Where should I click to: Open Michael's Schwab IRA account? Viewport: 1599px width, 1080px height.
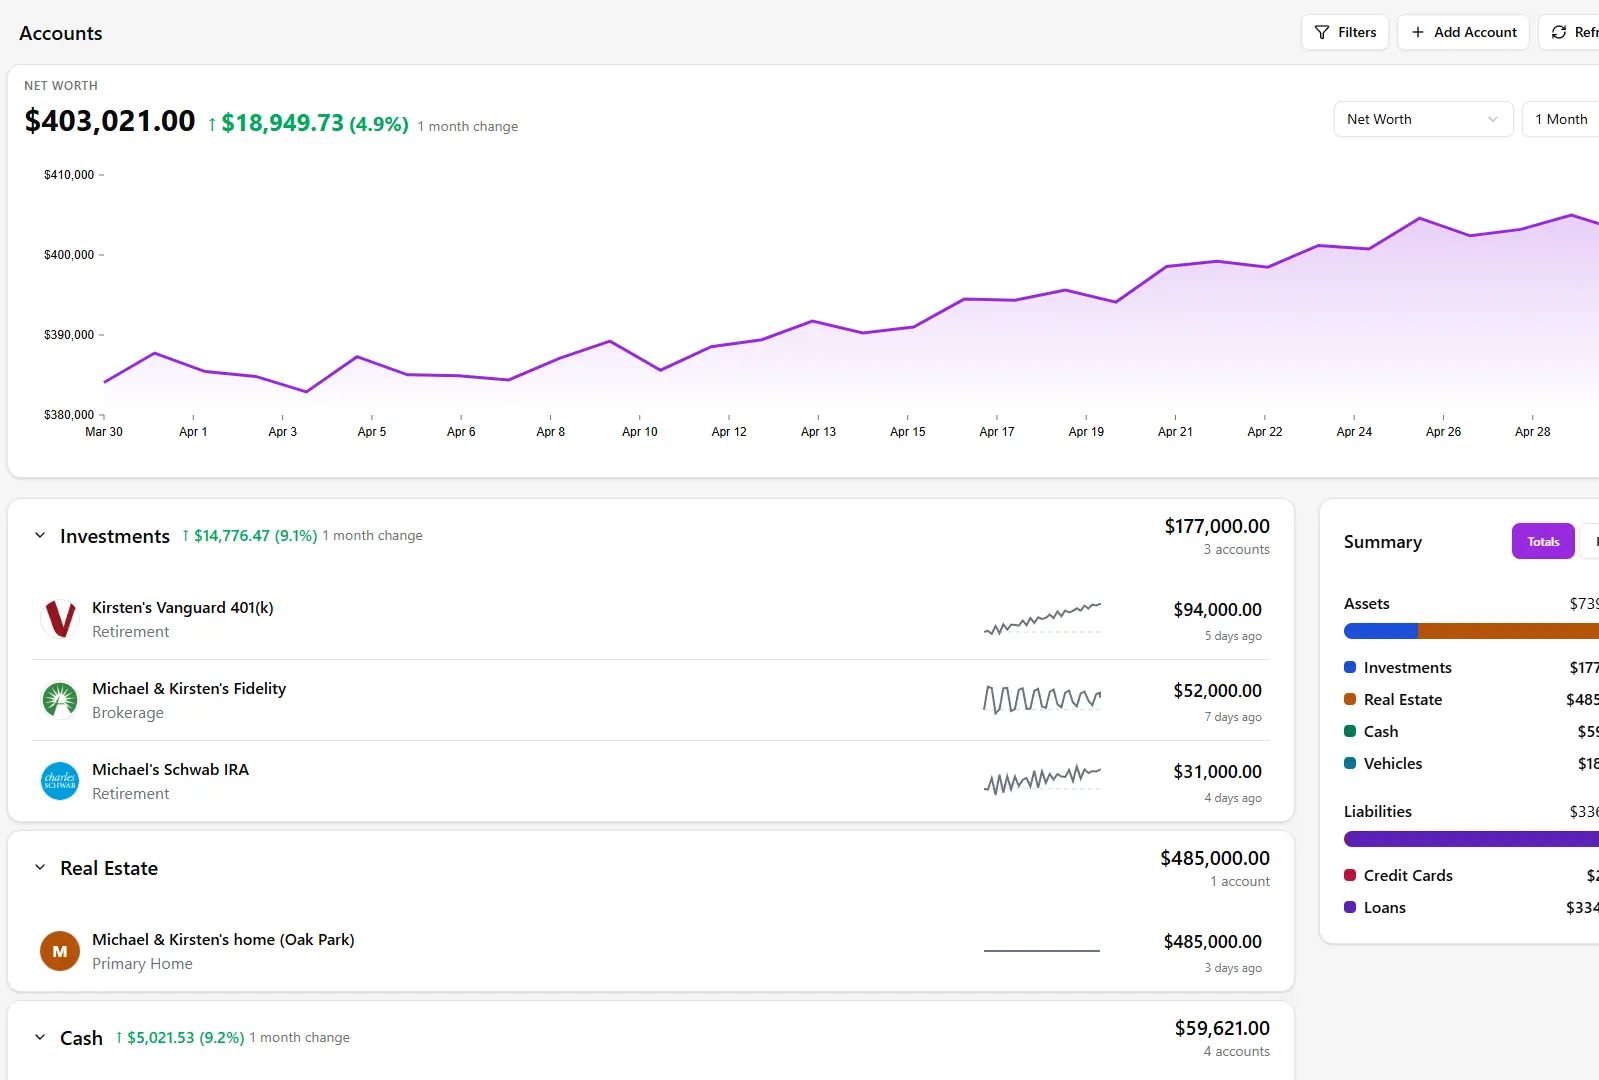click(651, 781)
